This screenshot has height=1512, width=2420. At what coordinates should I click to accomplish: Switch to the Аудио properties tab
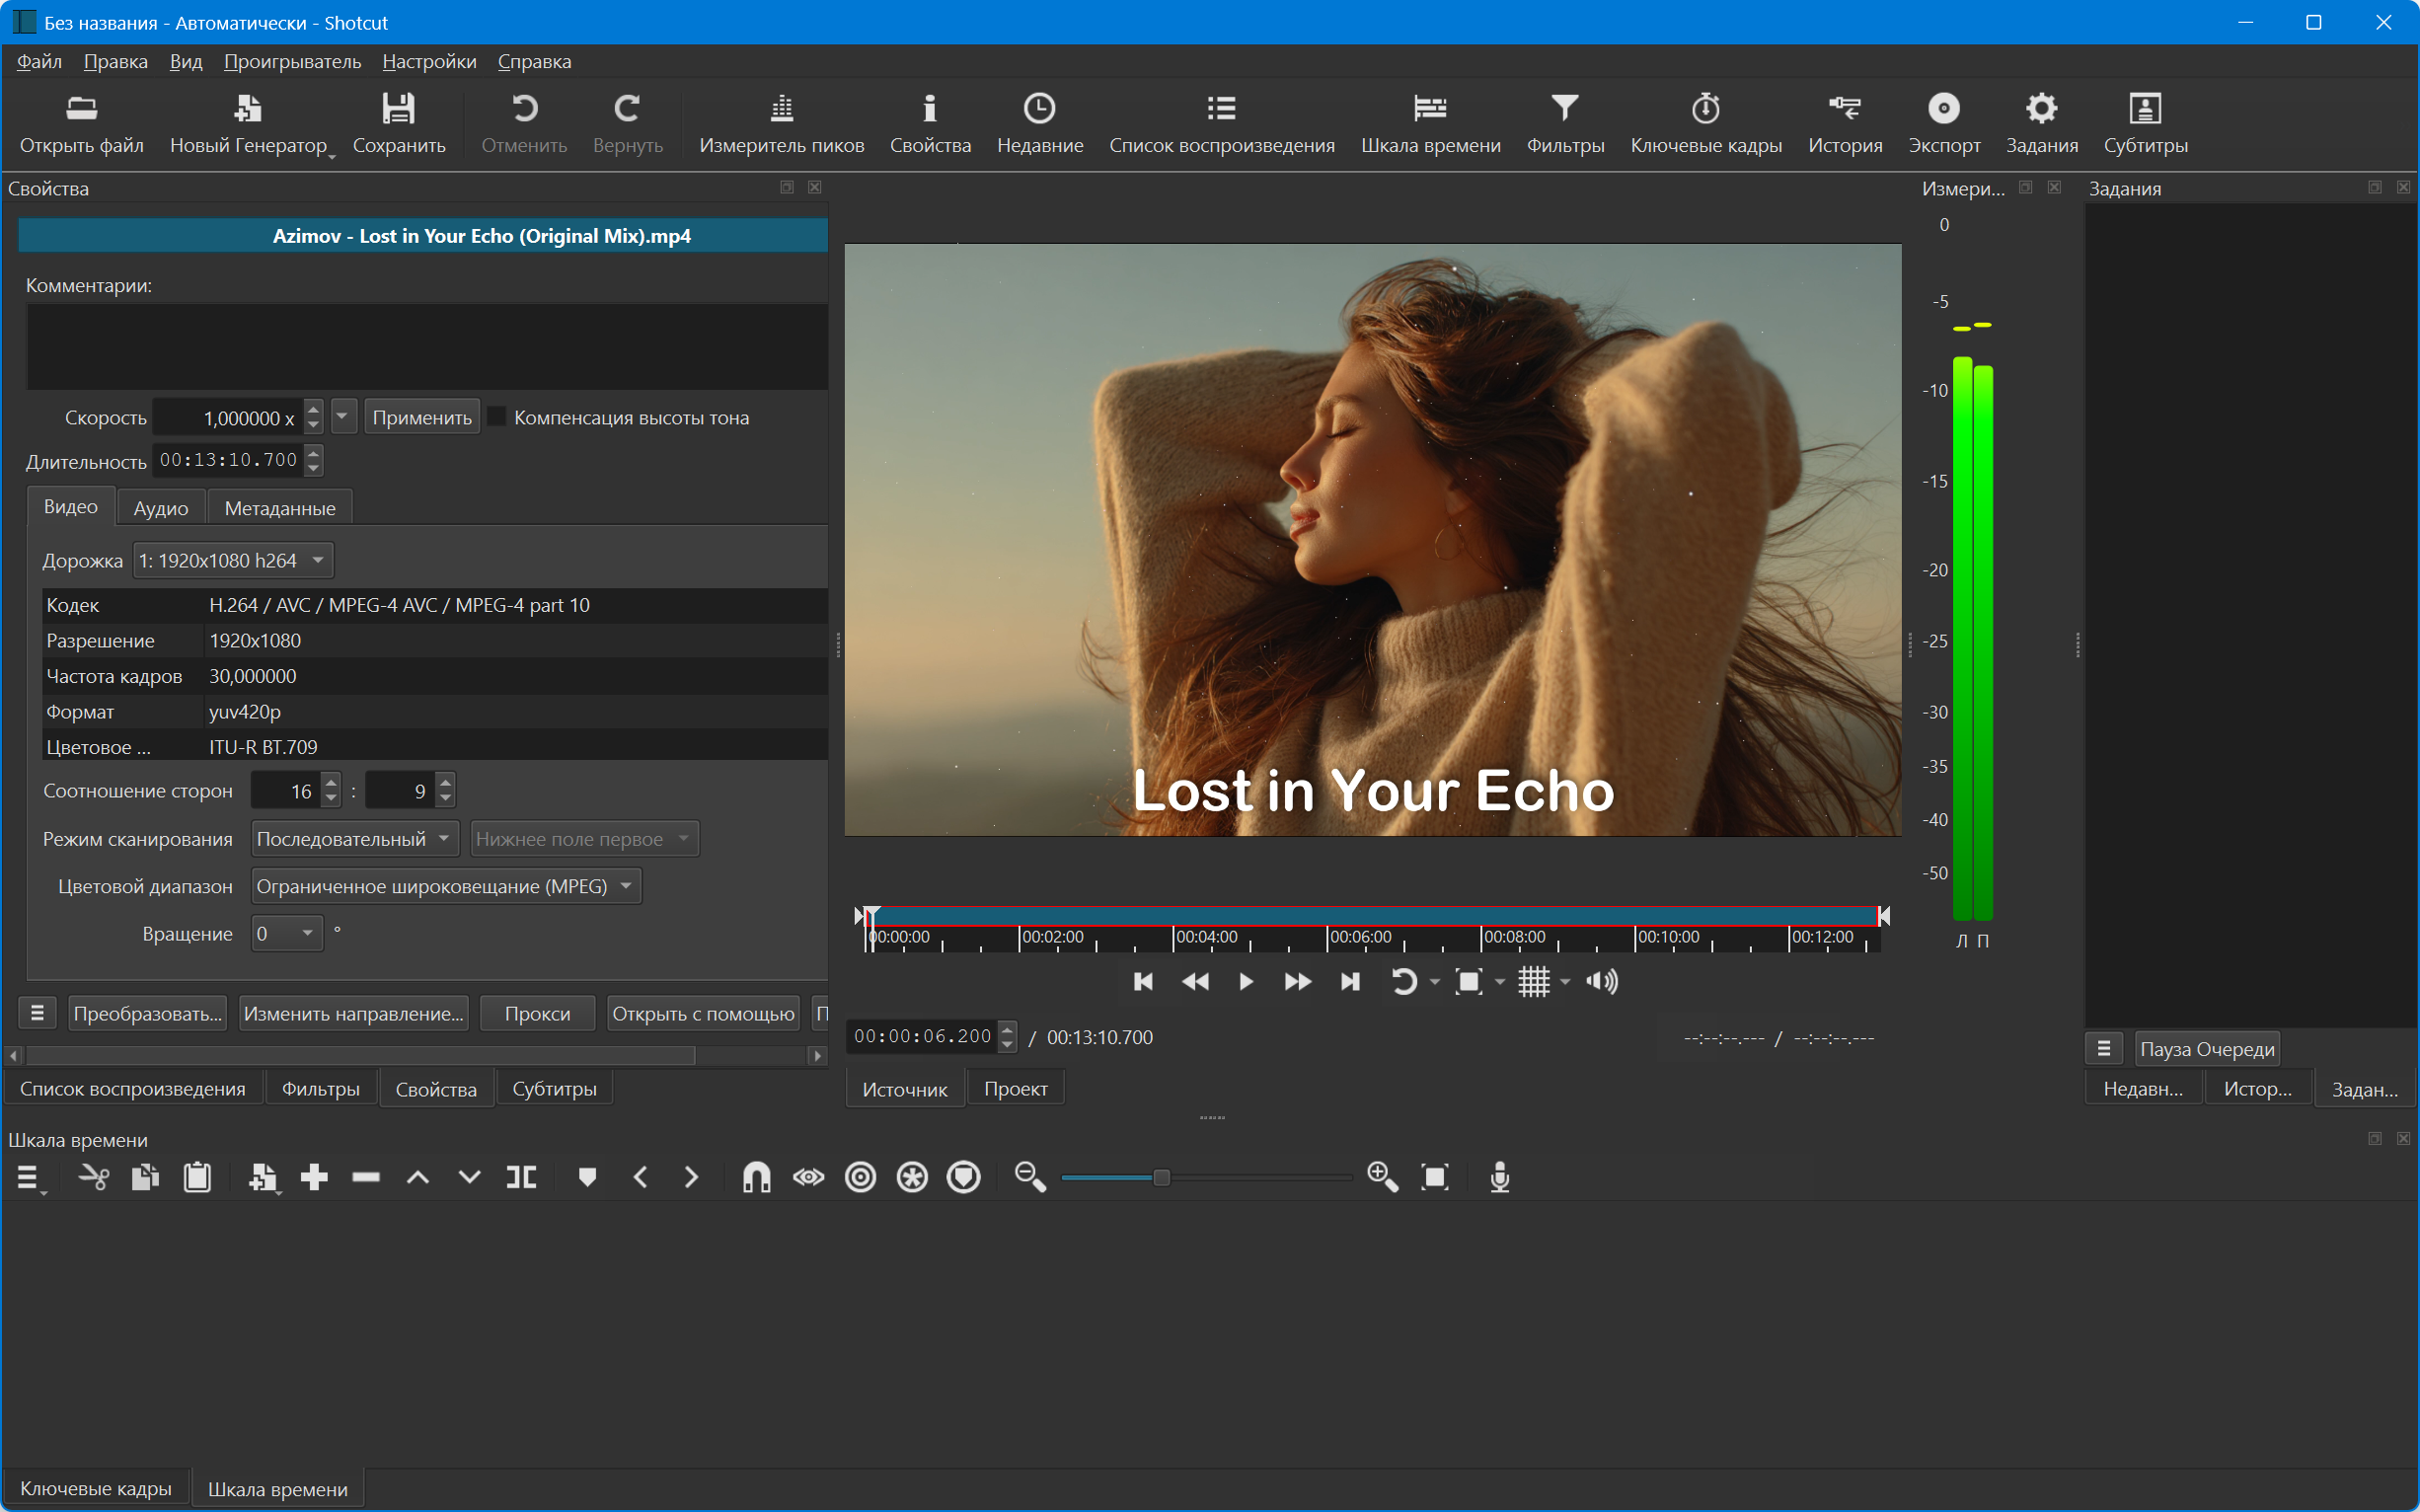161,508
